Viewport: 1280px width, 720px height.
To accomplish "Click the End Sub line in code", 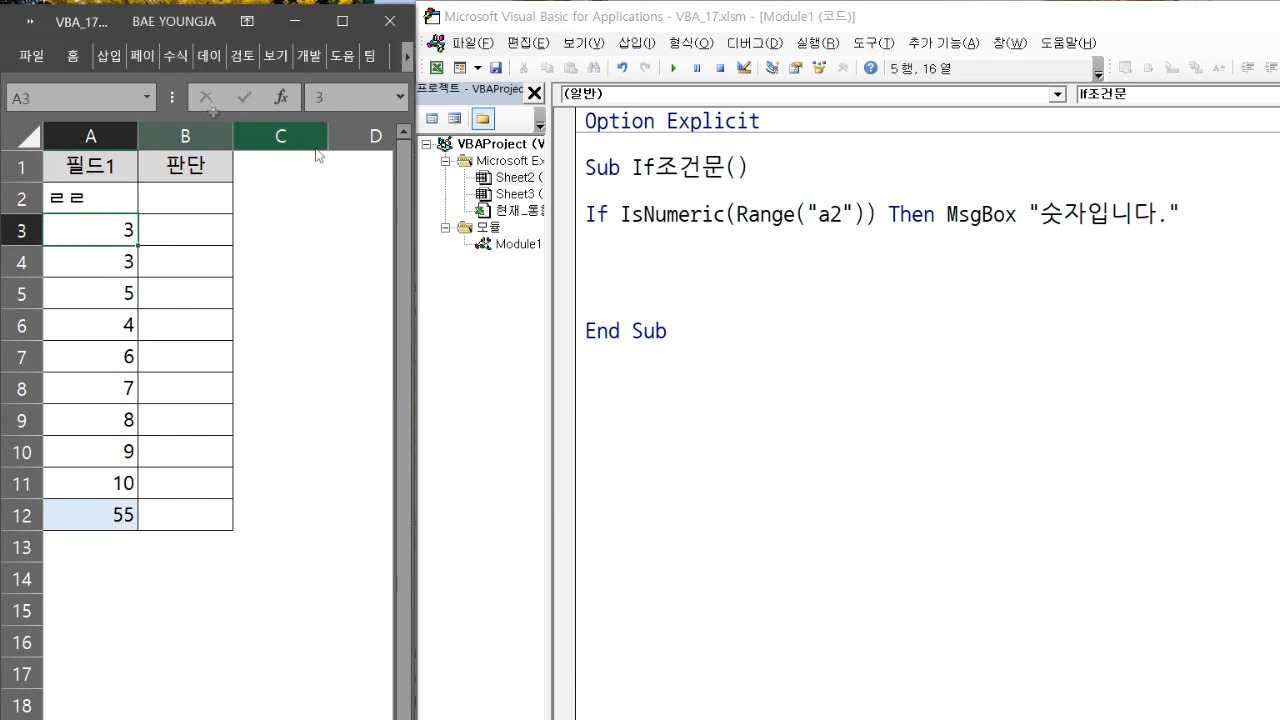I will [626, 331].
